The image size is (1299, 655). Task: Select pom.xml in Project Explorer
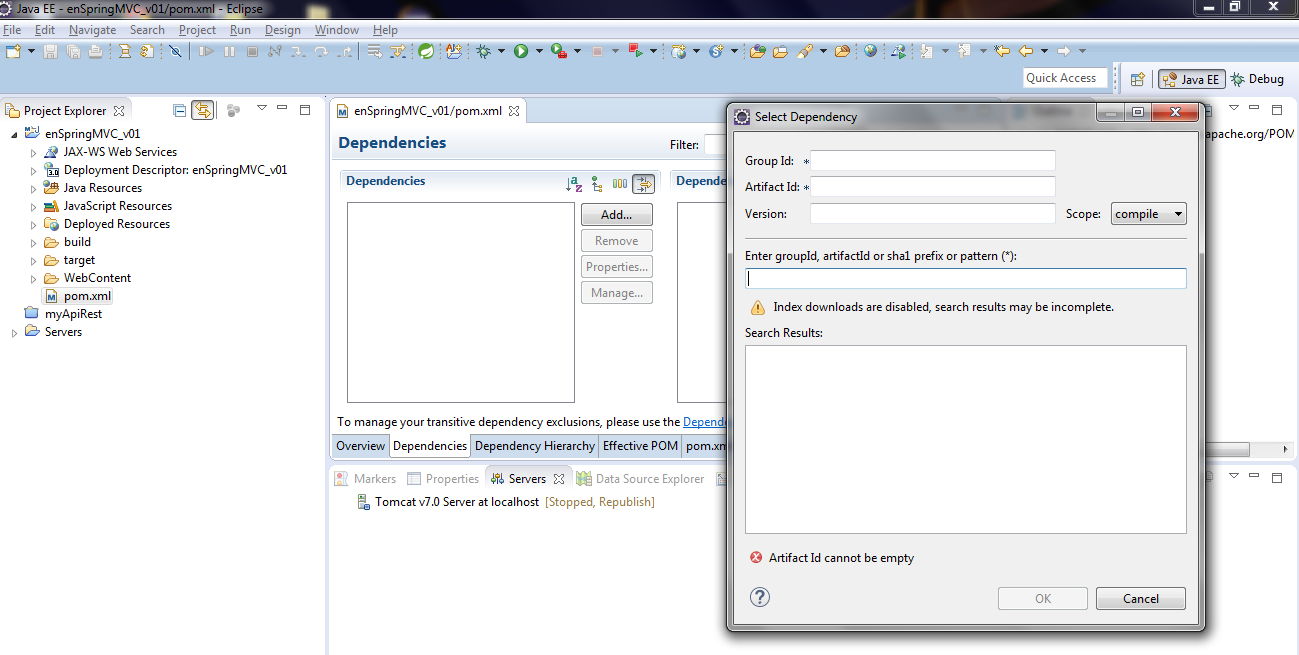[x=87, y=296]
